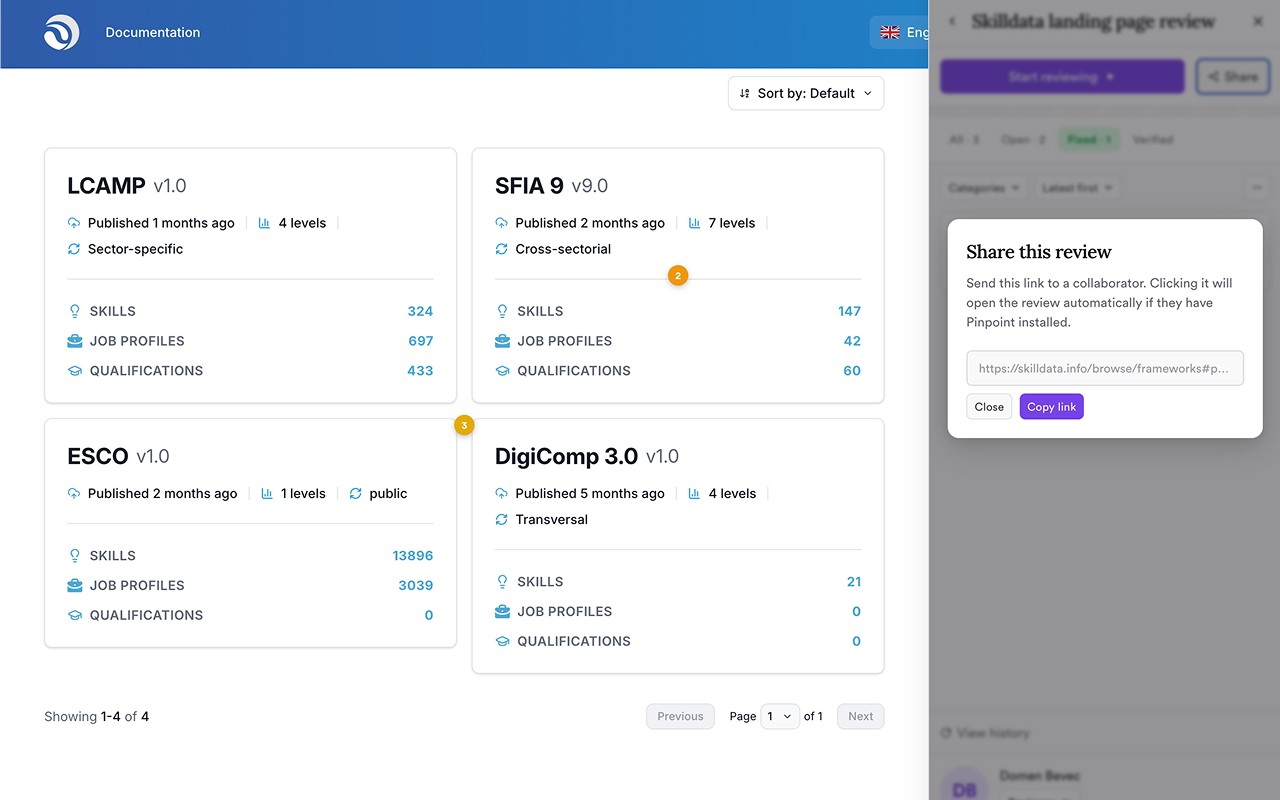Click the Cross-sectorial cycle icon
The image size is (1280, 800).
point(502,249)
